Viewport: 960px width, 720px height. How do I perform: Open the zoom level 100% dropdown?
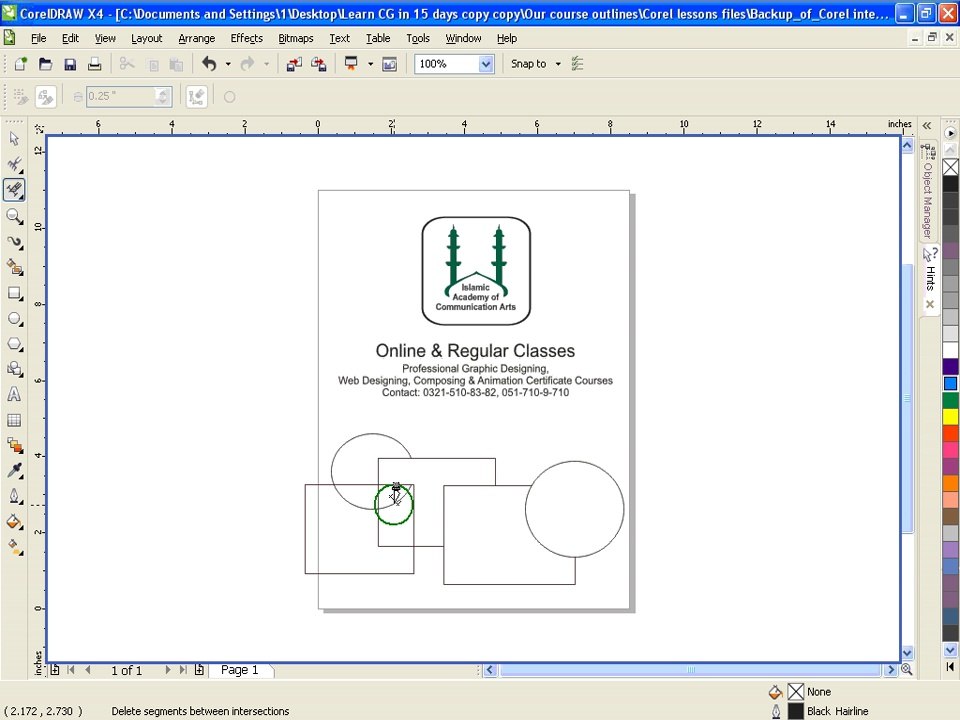tap(486, 64)
